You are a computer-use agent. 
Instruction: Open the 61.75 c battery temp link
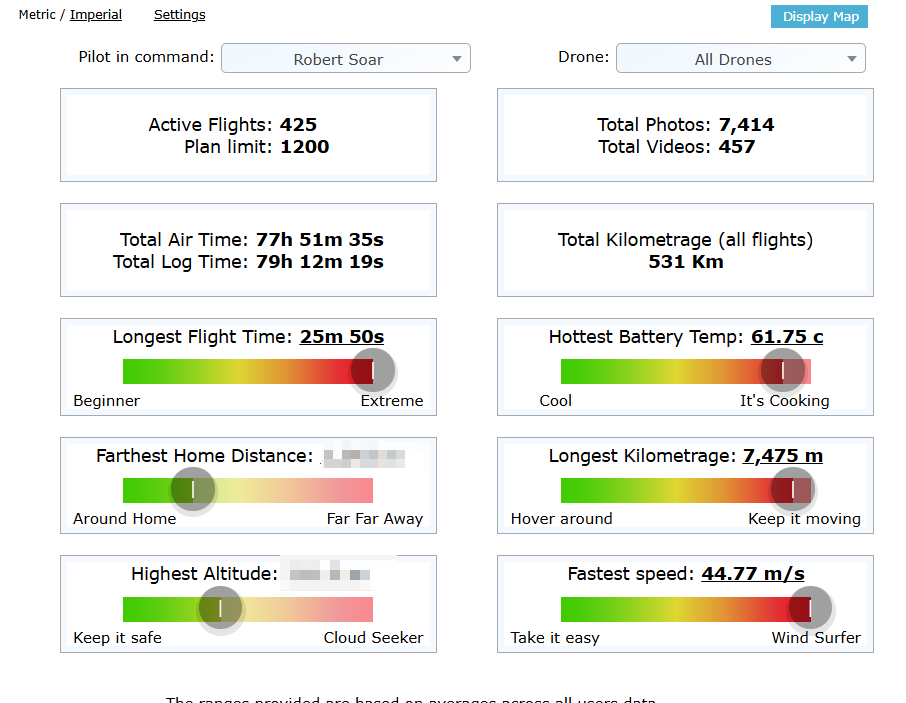pos(787,337)
